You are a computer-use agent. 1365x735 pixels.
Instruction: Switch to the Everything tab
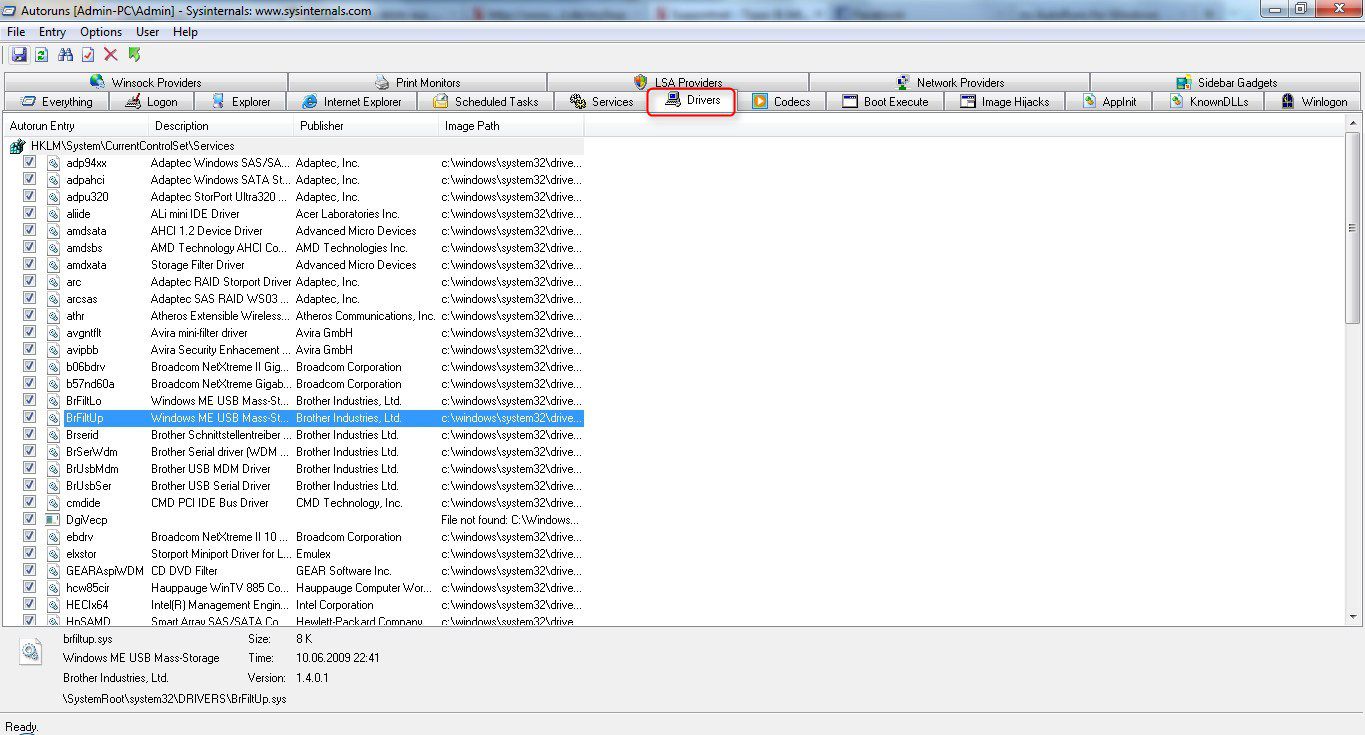56,102
